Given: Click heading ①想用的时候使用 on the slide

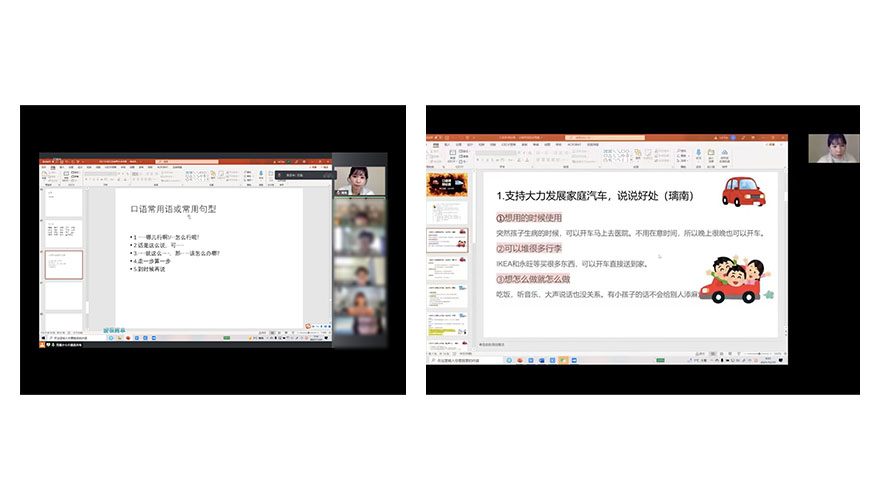Looking at the screenshot, I should click(529, 218).
